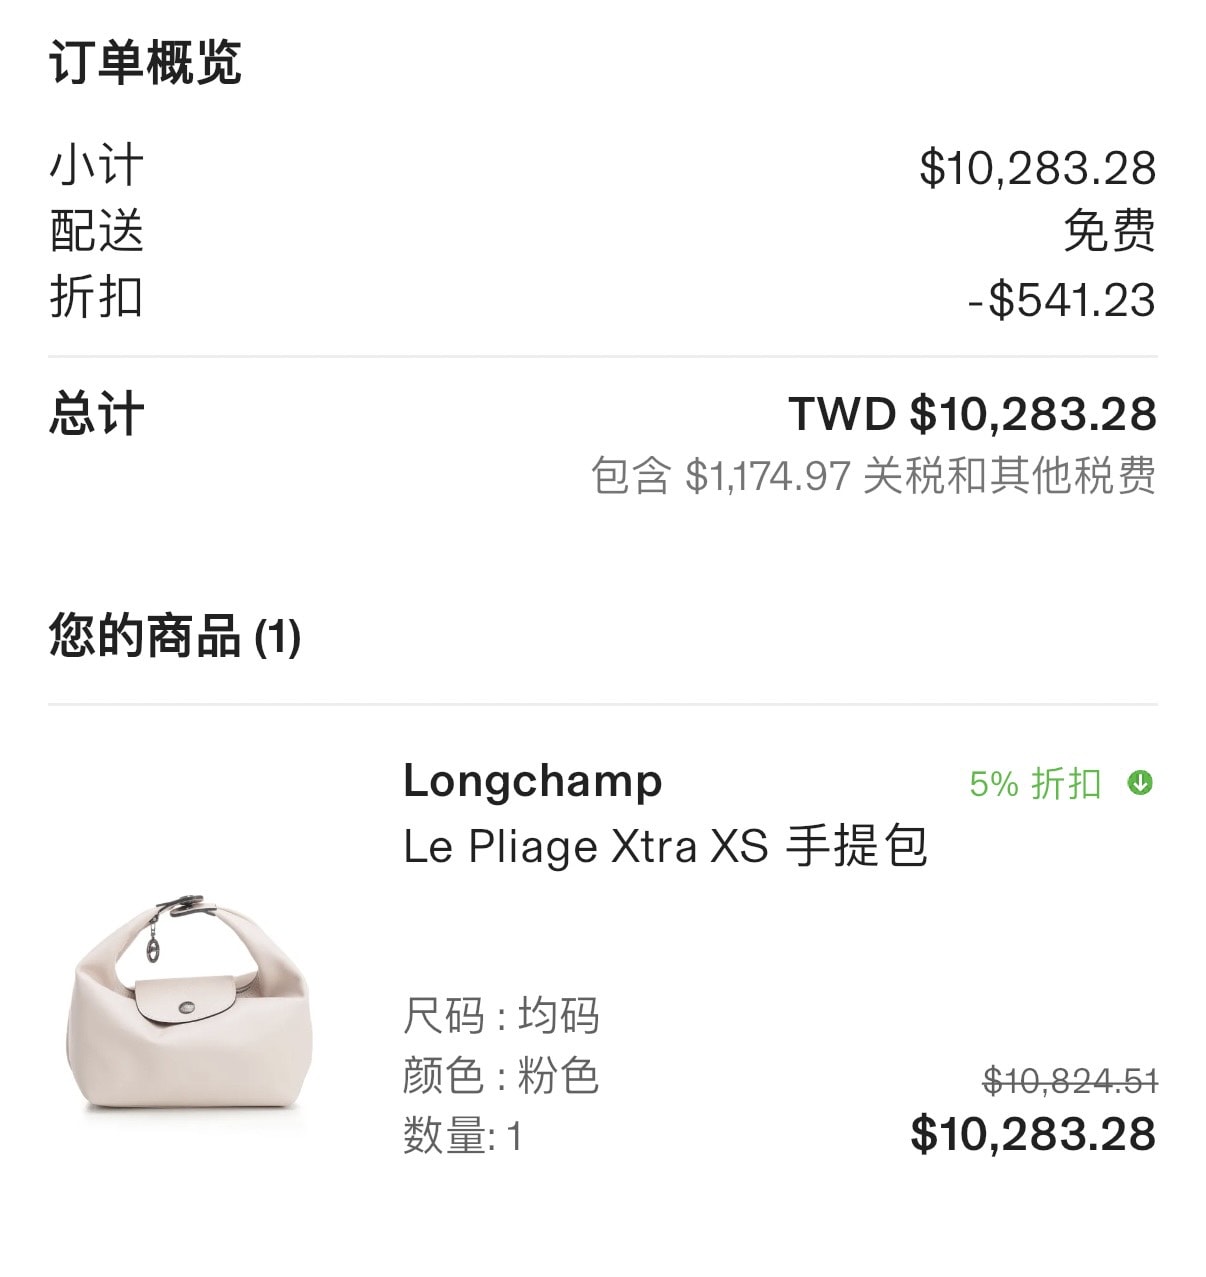Click the 免费 shipping value
Viewport: 1206px width, 1277px height.
pyautogui.click(x=1110, y=231)
